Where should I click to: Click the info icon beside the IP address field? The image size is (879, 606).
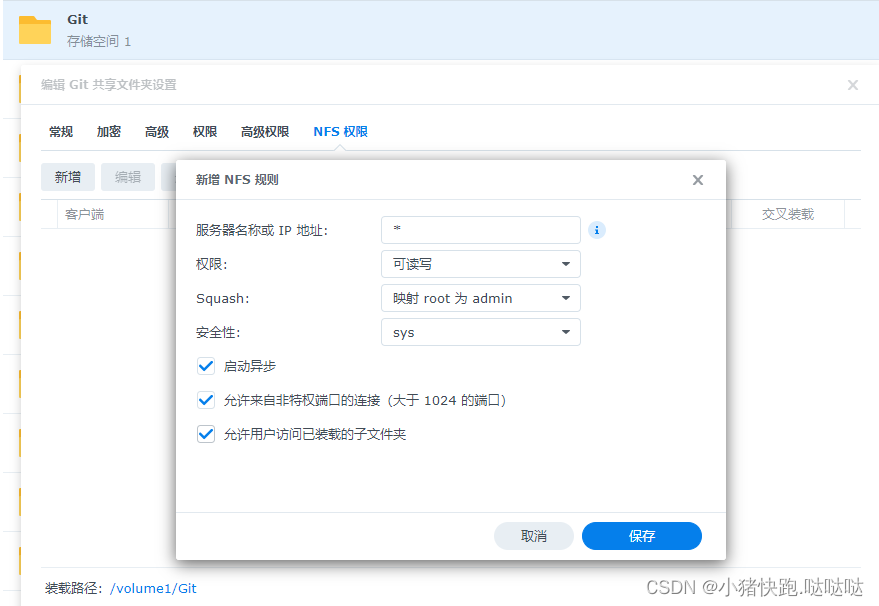(596, 230)
